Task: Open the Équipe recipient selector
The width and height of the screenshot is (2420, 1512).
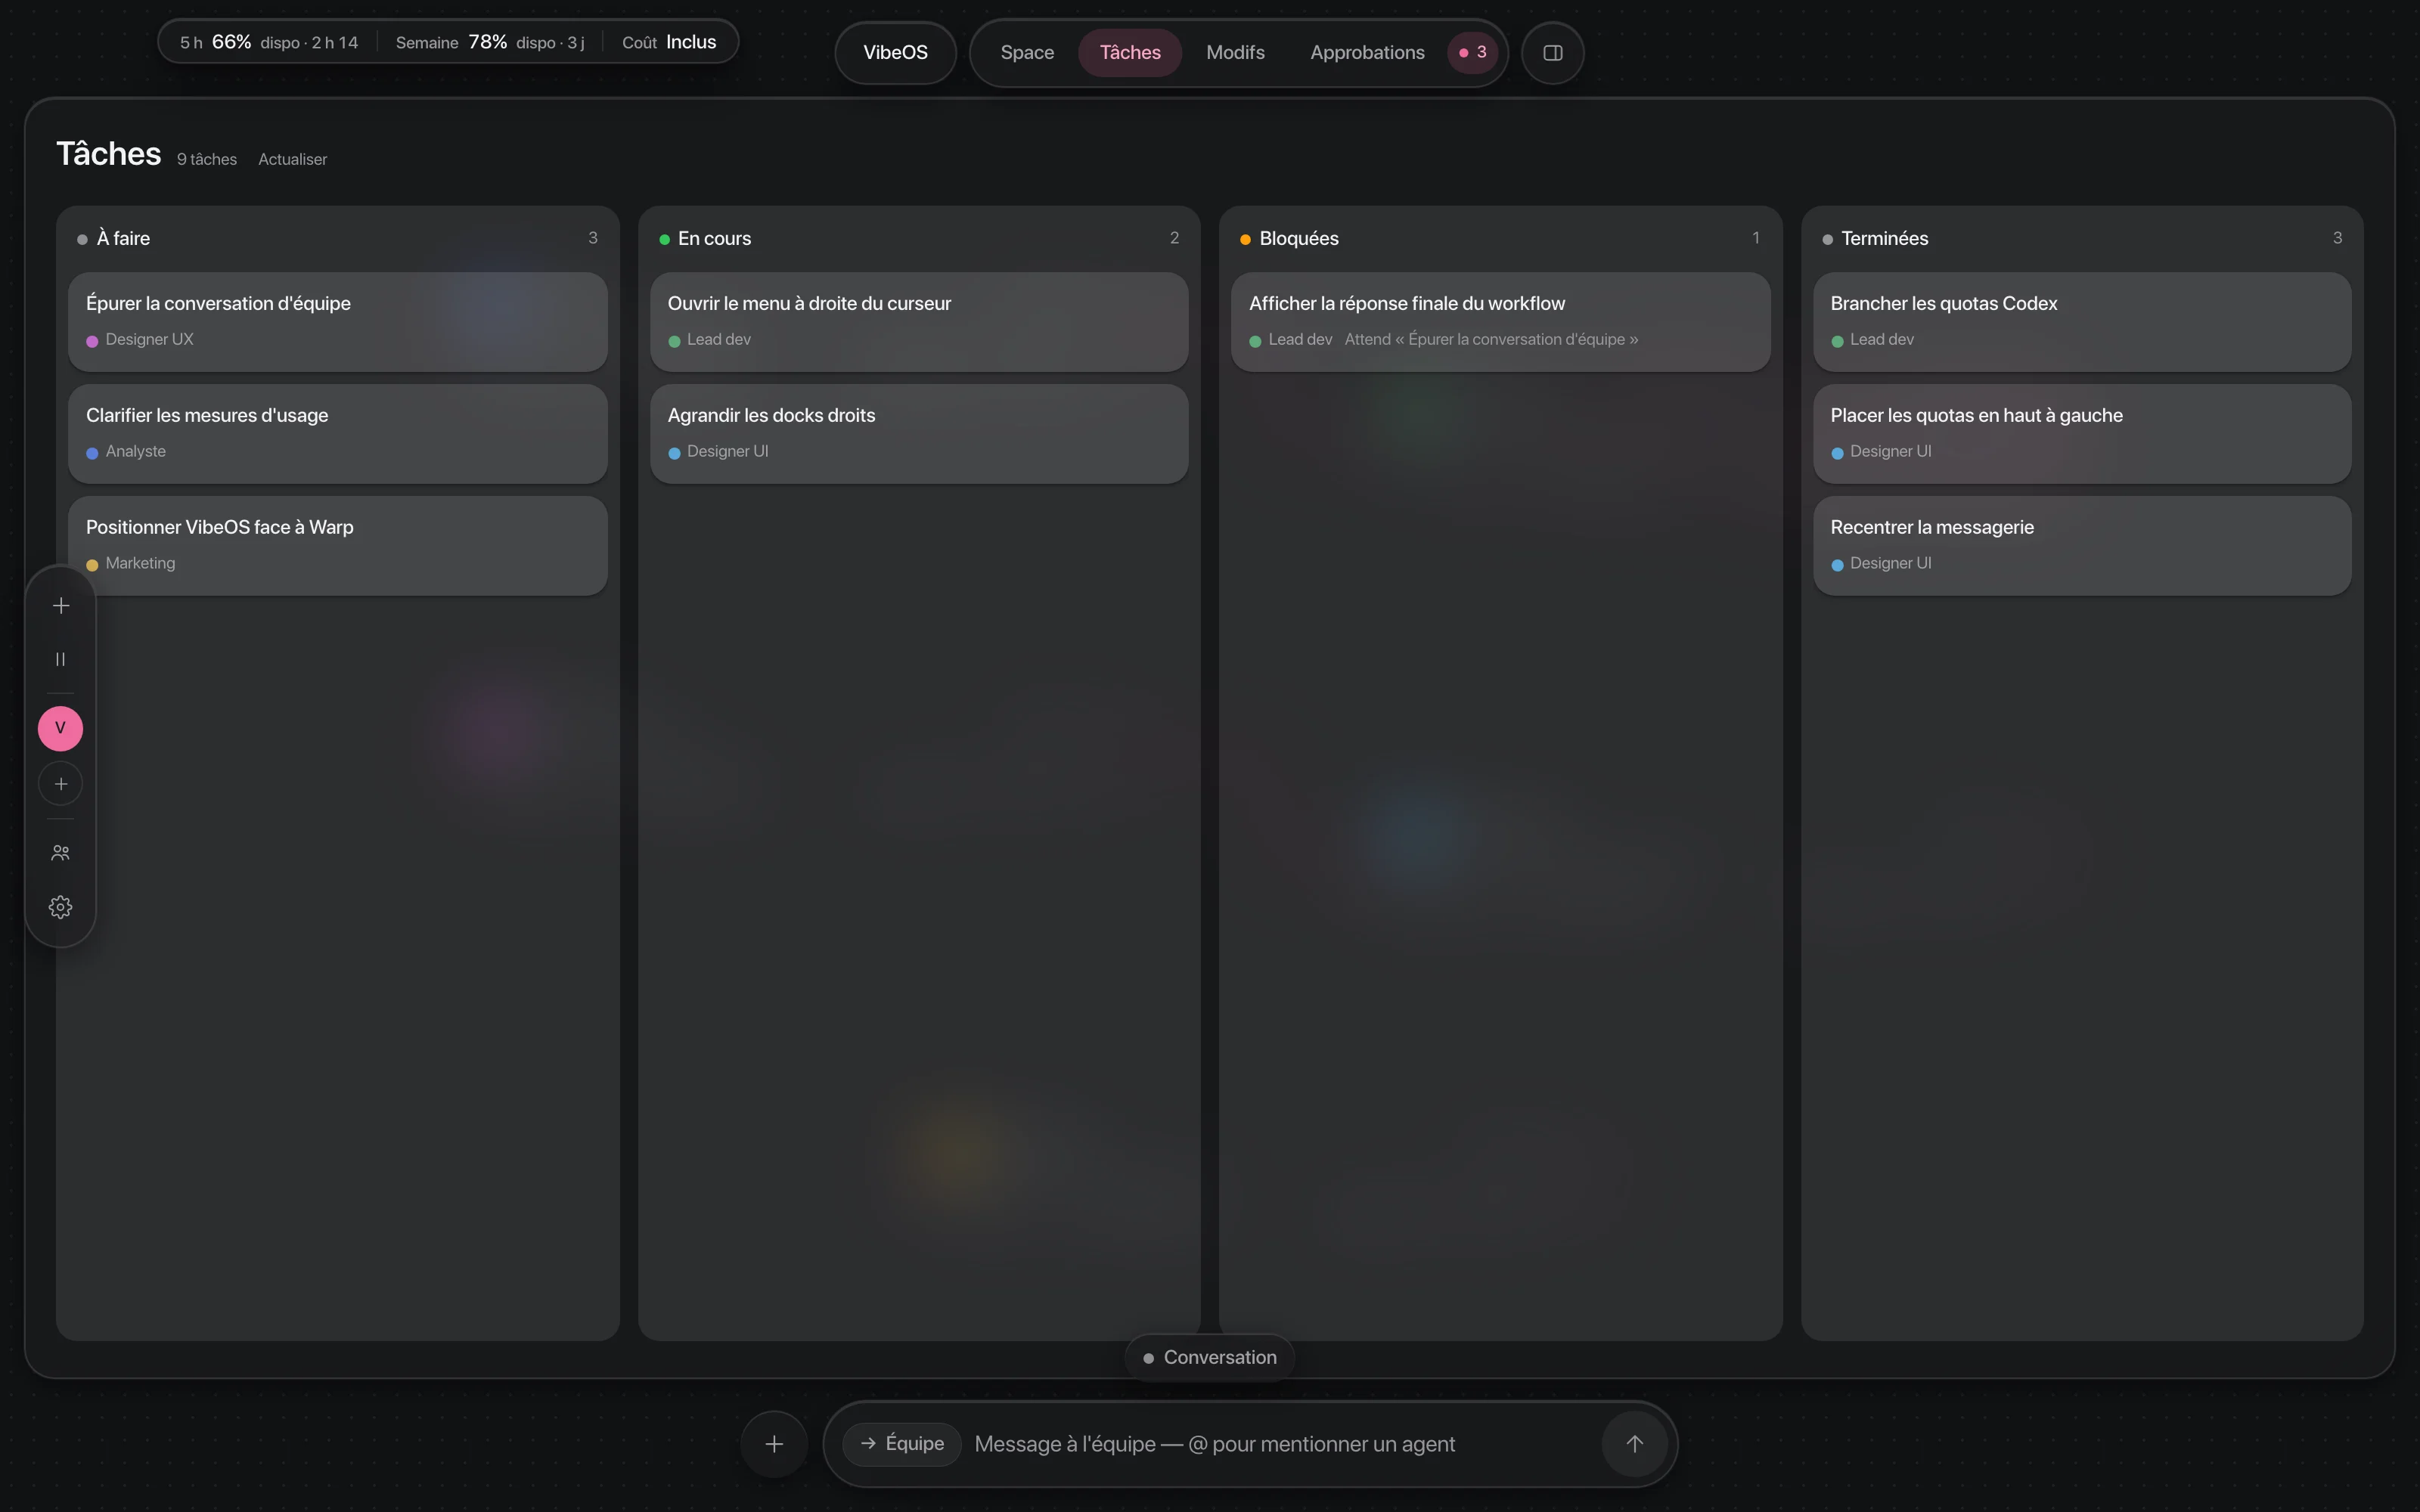Action: [901, 1444]
